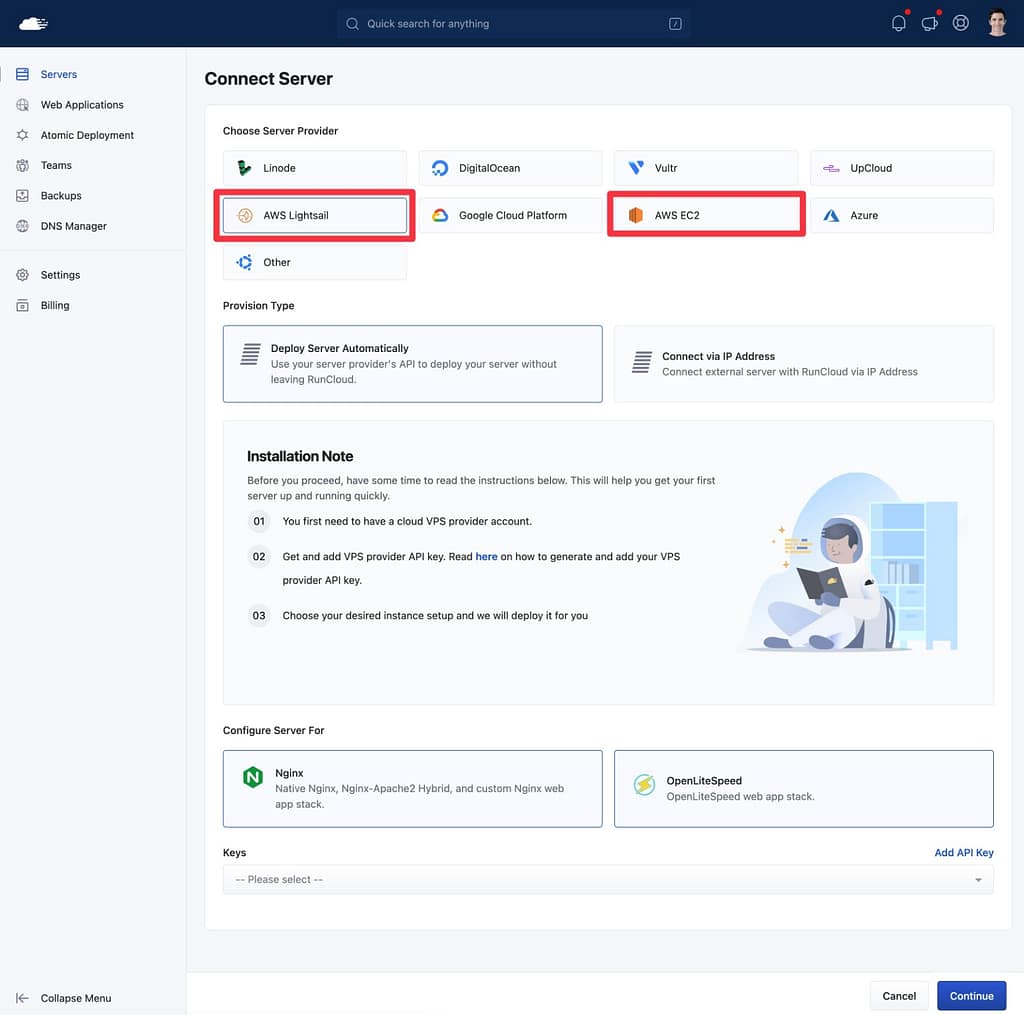Screen dimensions: 1024x1015
Task: Click the Nginx logo icon
Action: pos(251,778)
